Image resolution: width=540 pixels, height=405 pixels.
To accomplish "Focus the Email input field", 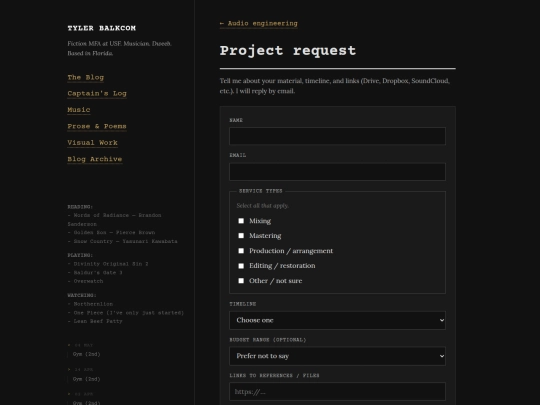I will (338, 172).
